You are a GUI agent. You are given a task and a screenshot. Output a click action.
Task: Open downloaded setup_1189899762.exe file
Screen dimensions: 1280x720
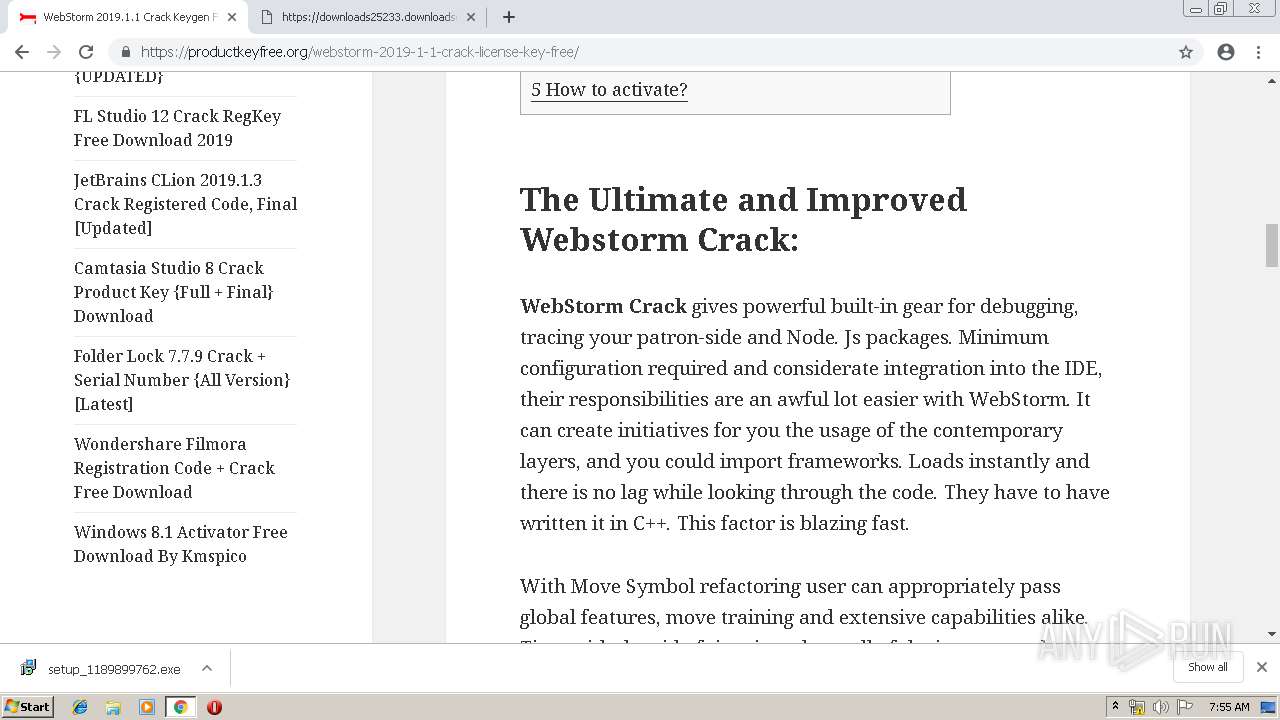tap(114, 669)
